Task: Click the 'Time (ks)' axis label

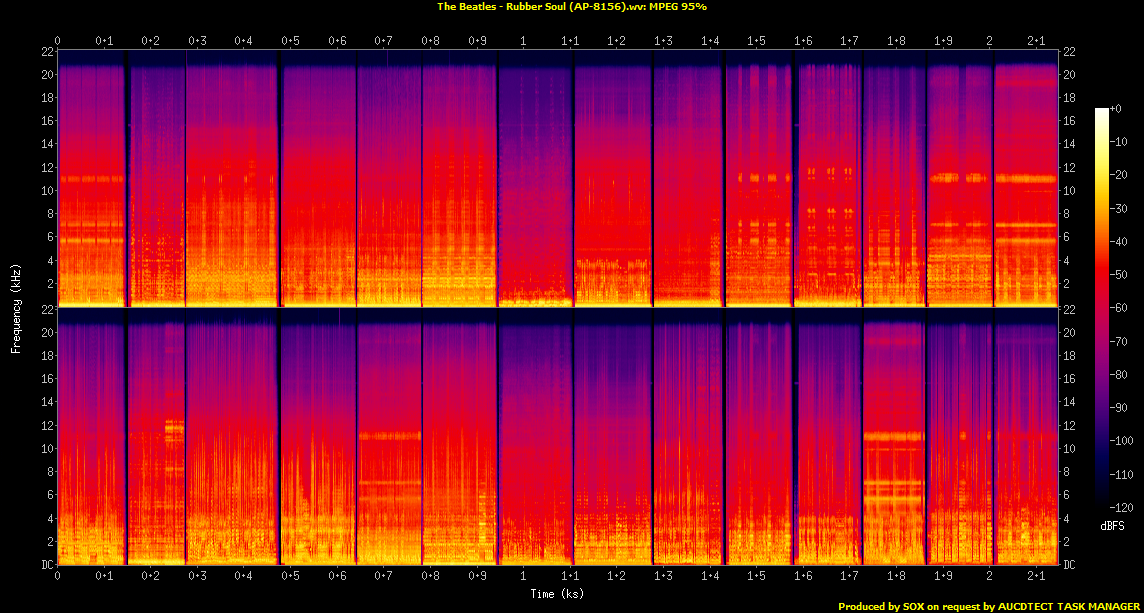Action: 557,593
